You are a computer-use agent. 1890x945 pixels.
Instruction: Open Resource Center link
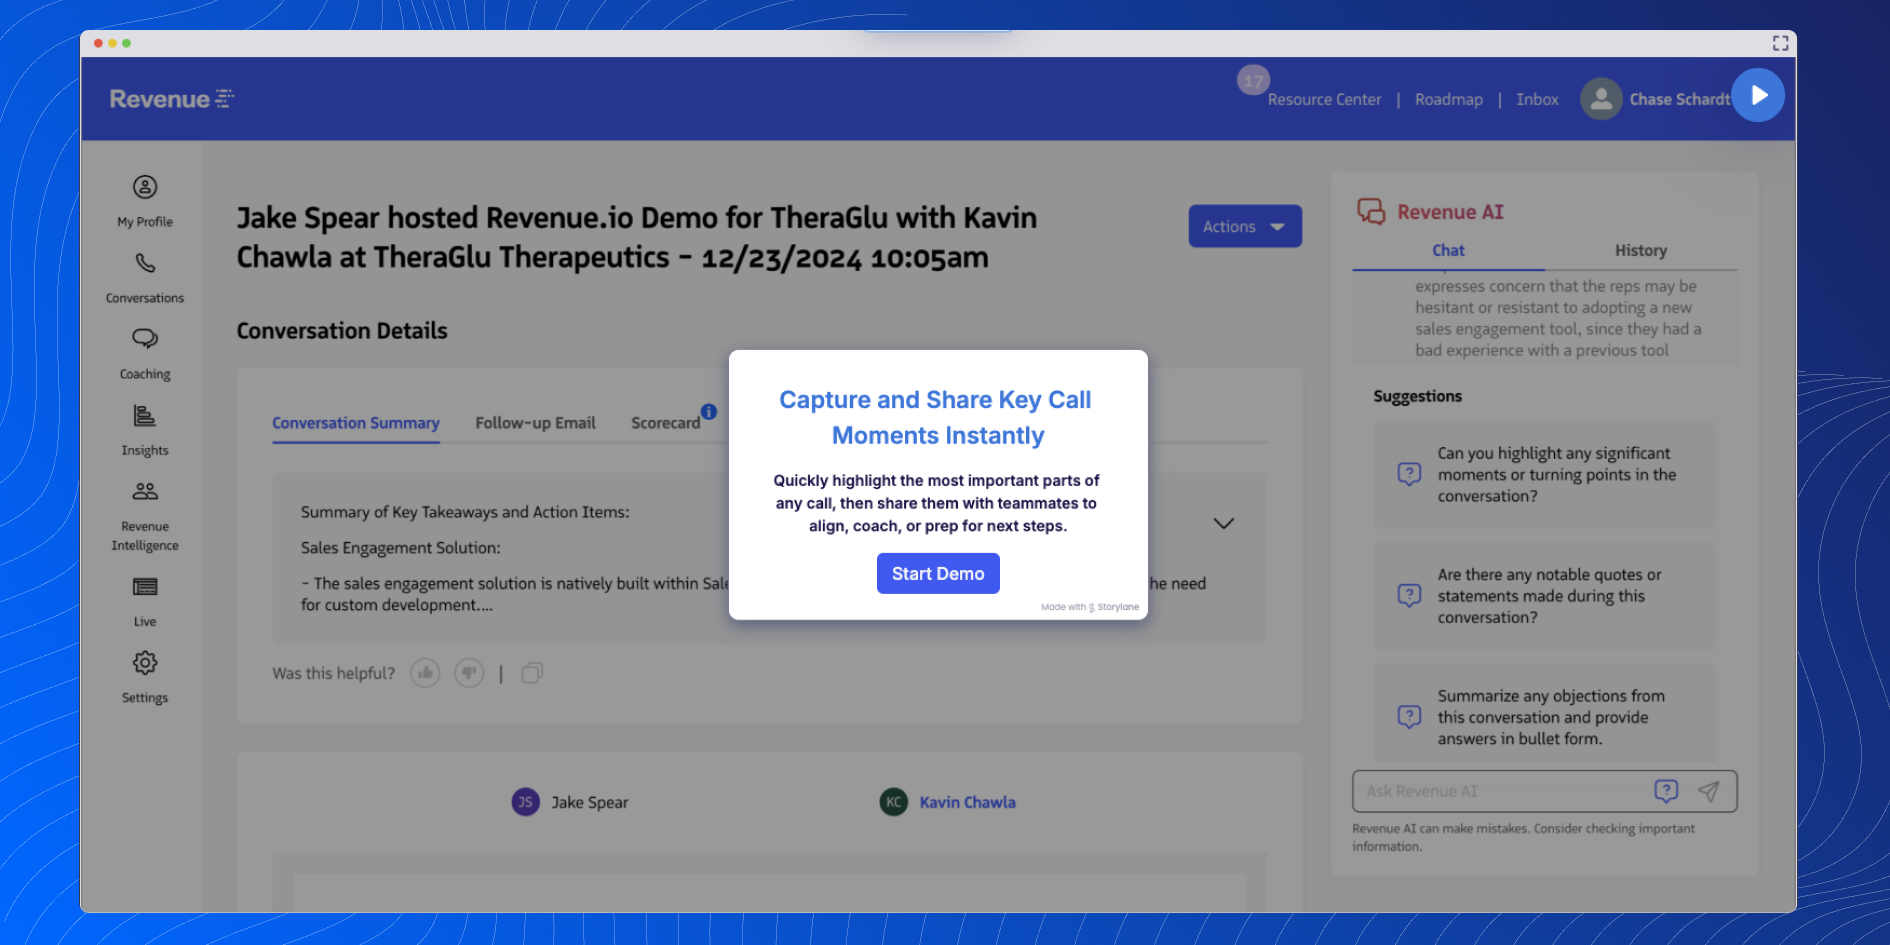(x=1324, y=99)
